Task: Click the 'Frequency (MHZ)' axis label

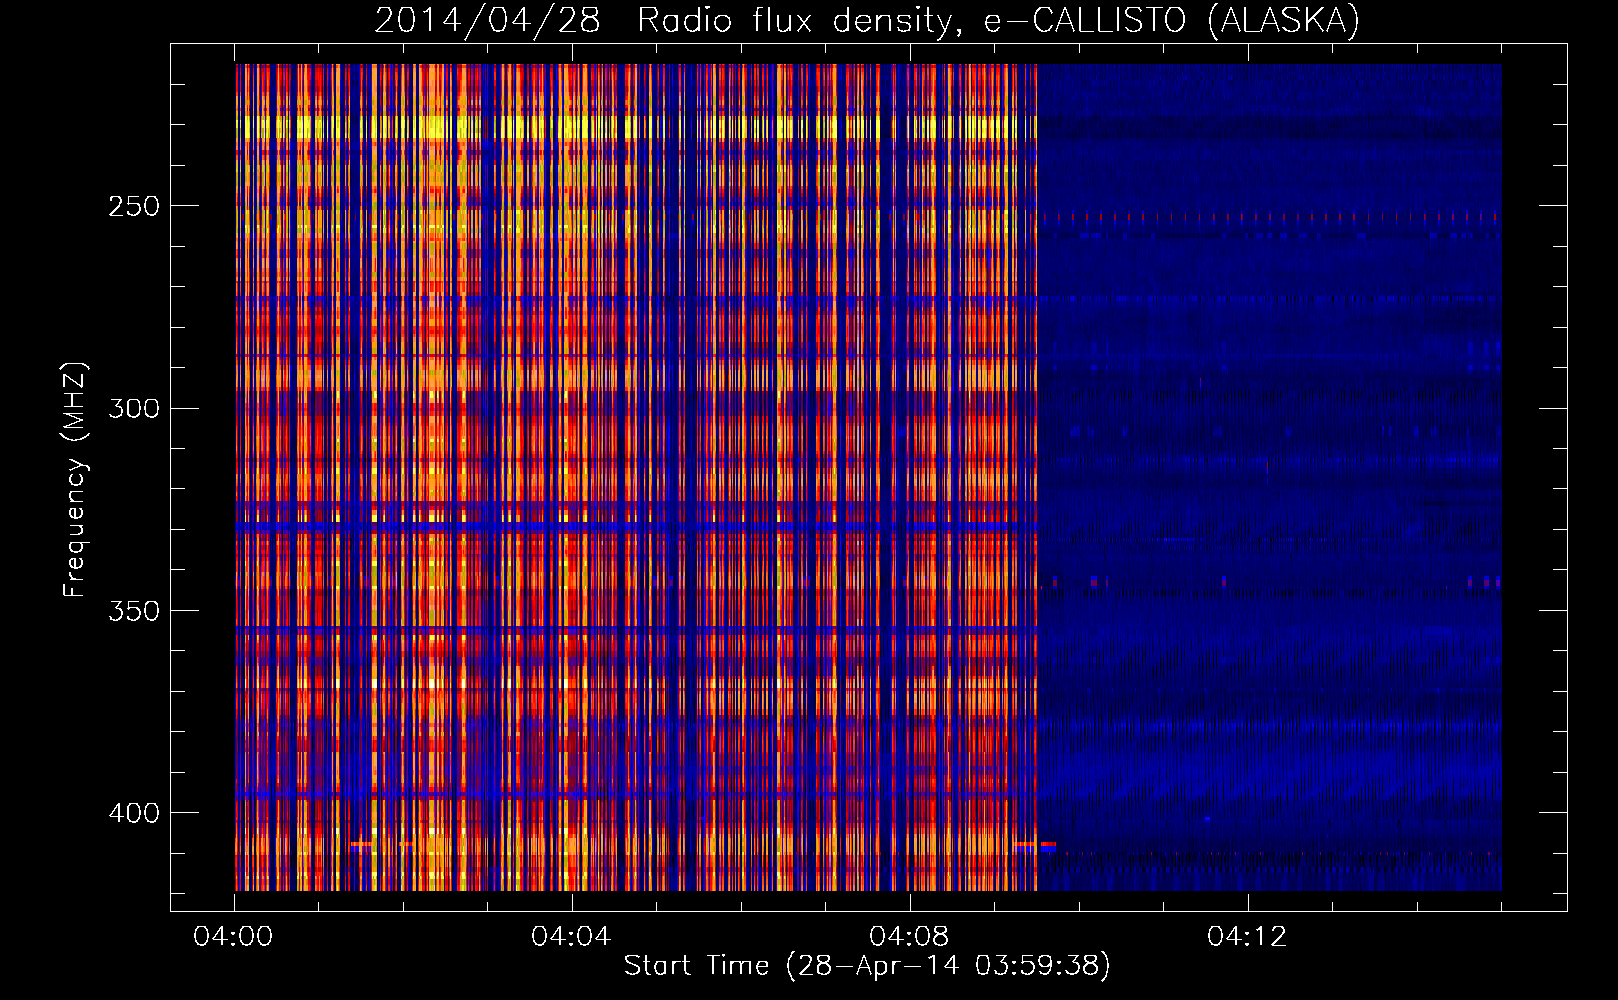Action: point(75,480)
